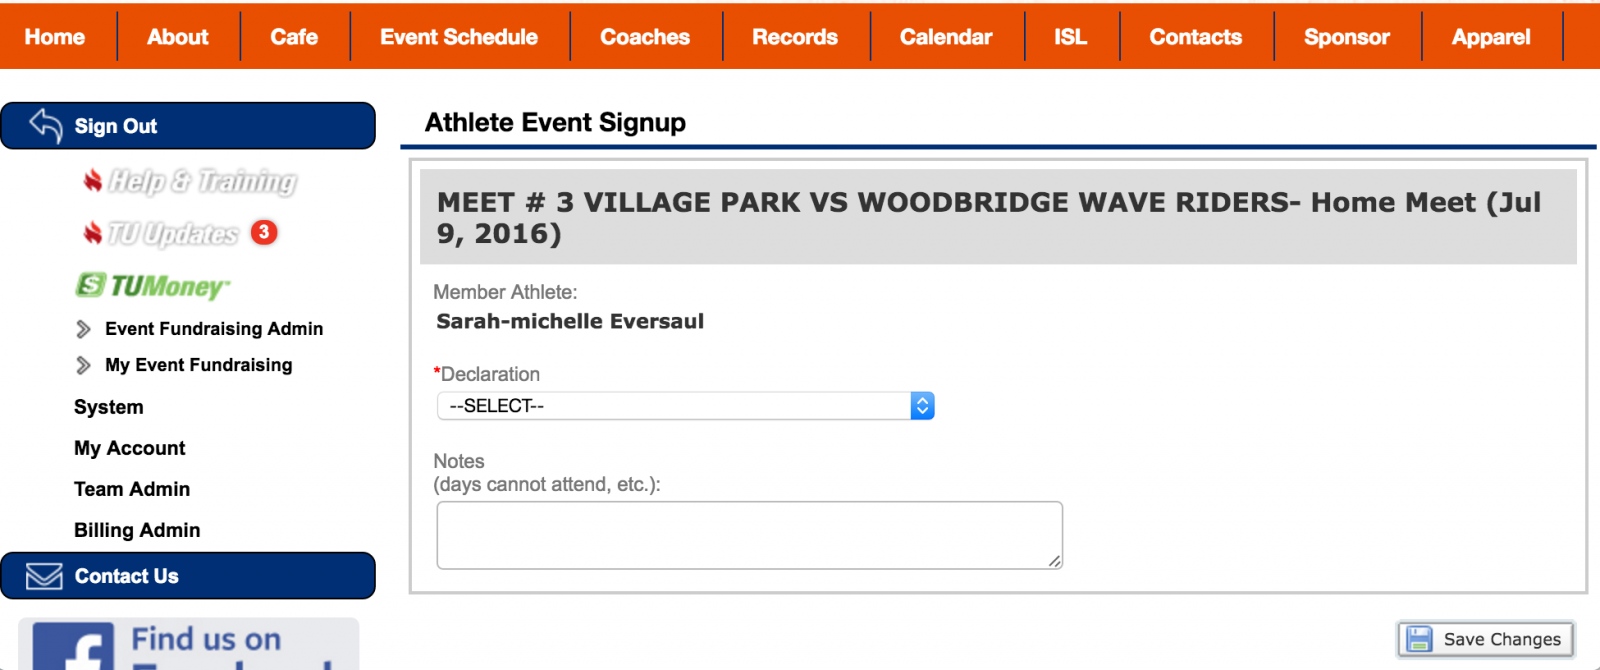Expand the System menu section
Screen dimensions: 1600x670
109,407
